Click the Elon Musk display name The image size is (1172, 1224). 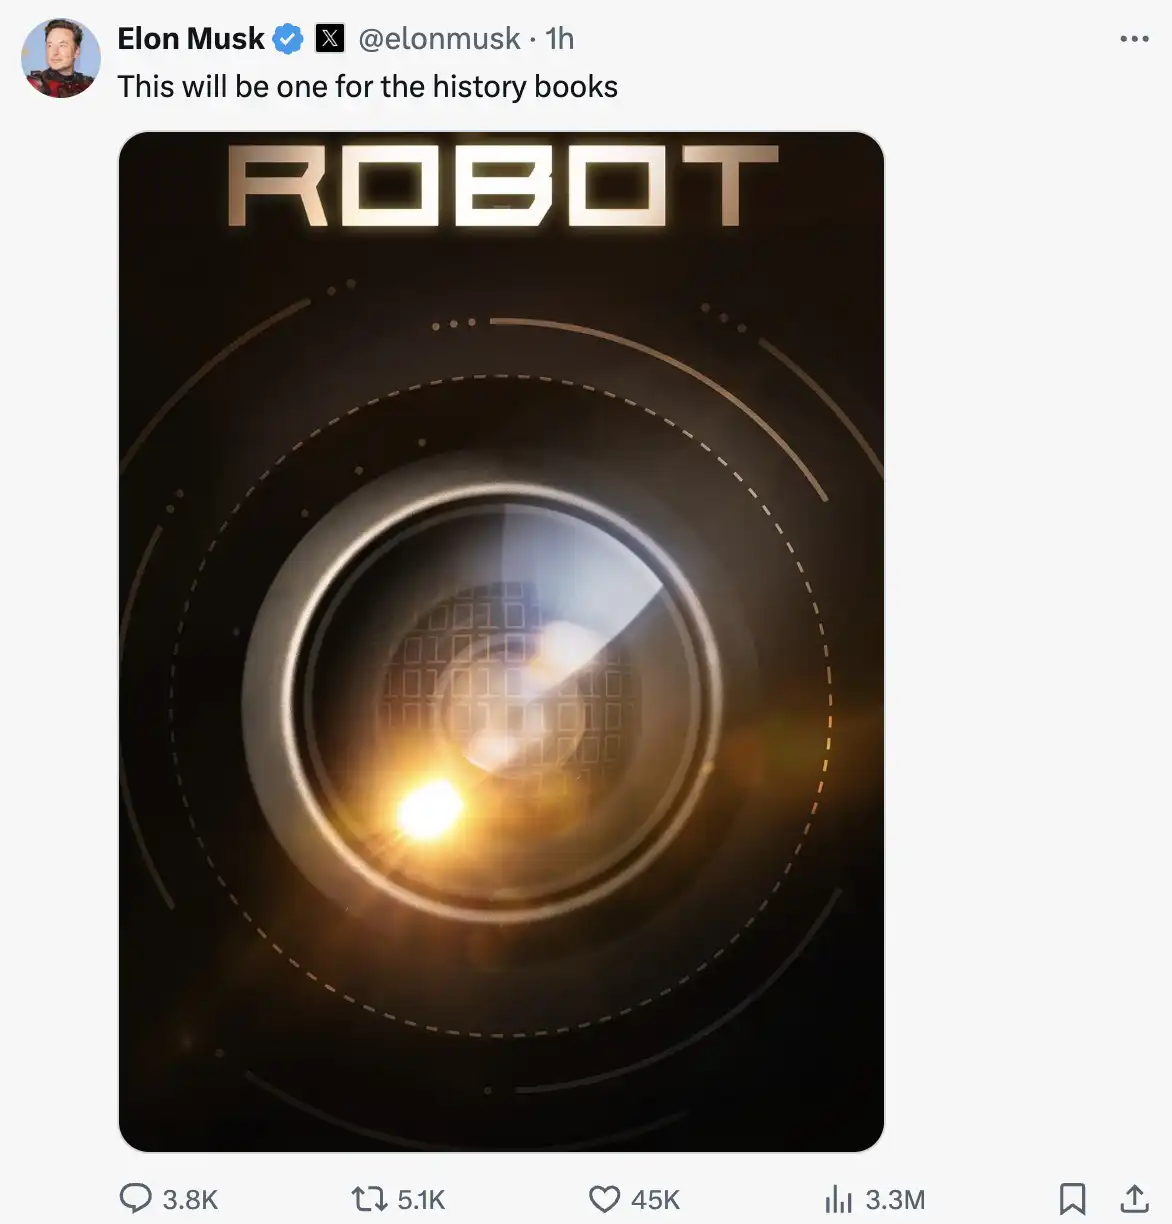(190, 39)
